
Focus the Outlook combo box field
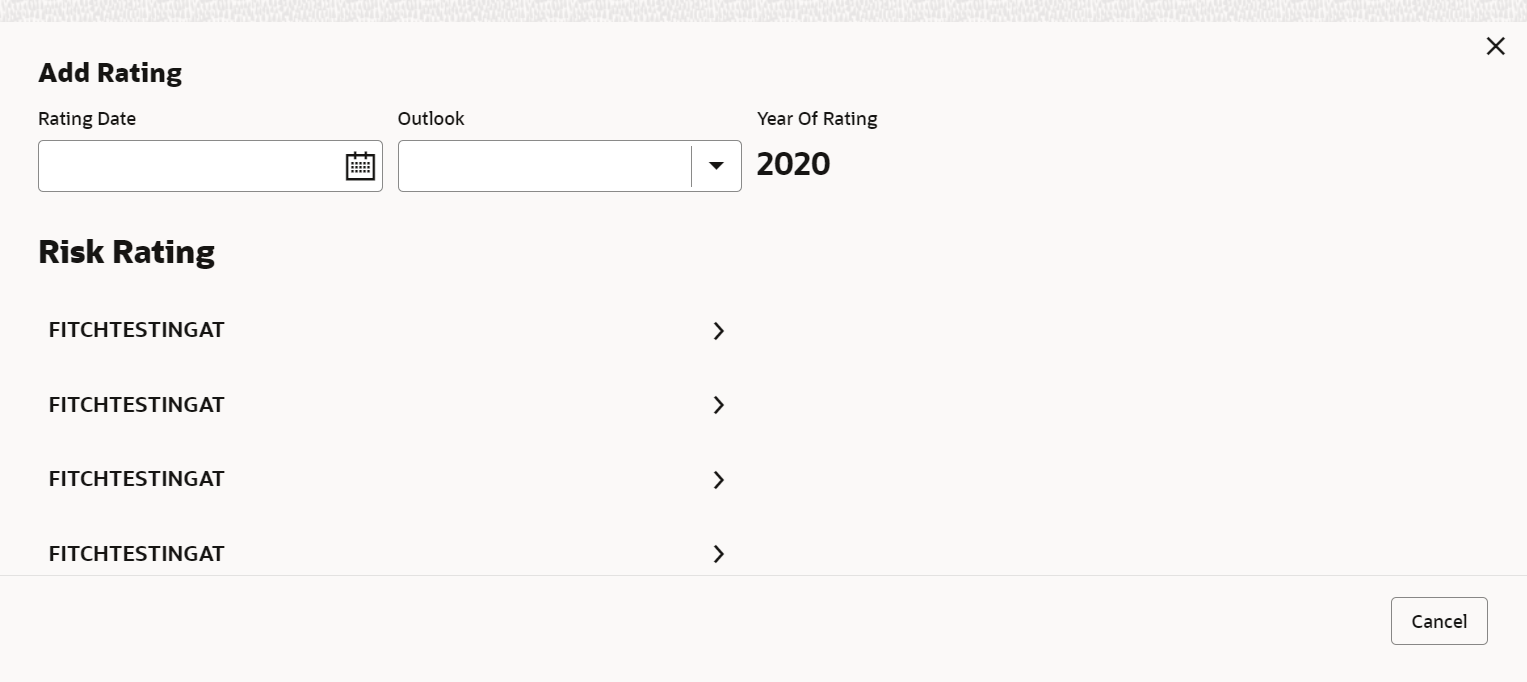pos(545,166)
